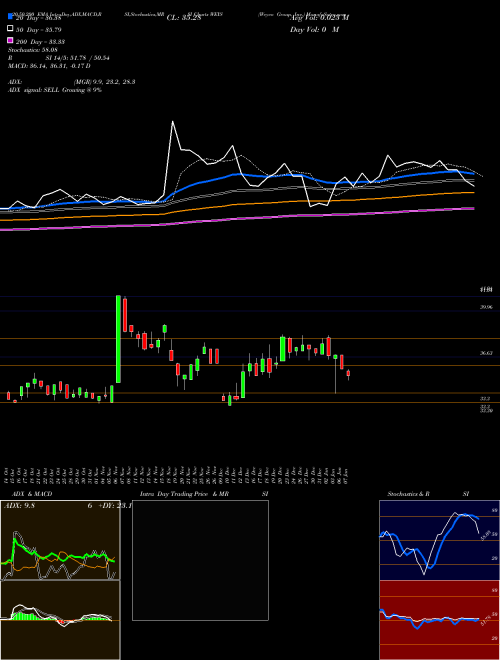Click the 'ADX signal: SELL Growing @ 9%' line
The image size is (500, 660).
[x=55, y=90]
